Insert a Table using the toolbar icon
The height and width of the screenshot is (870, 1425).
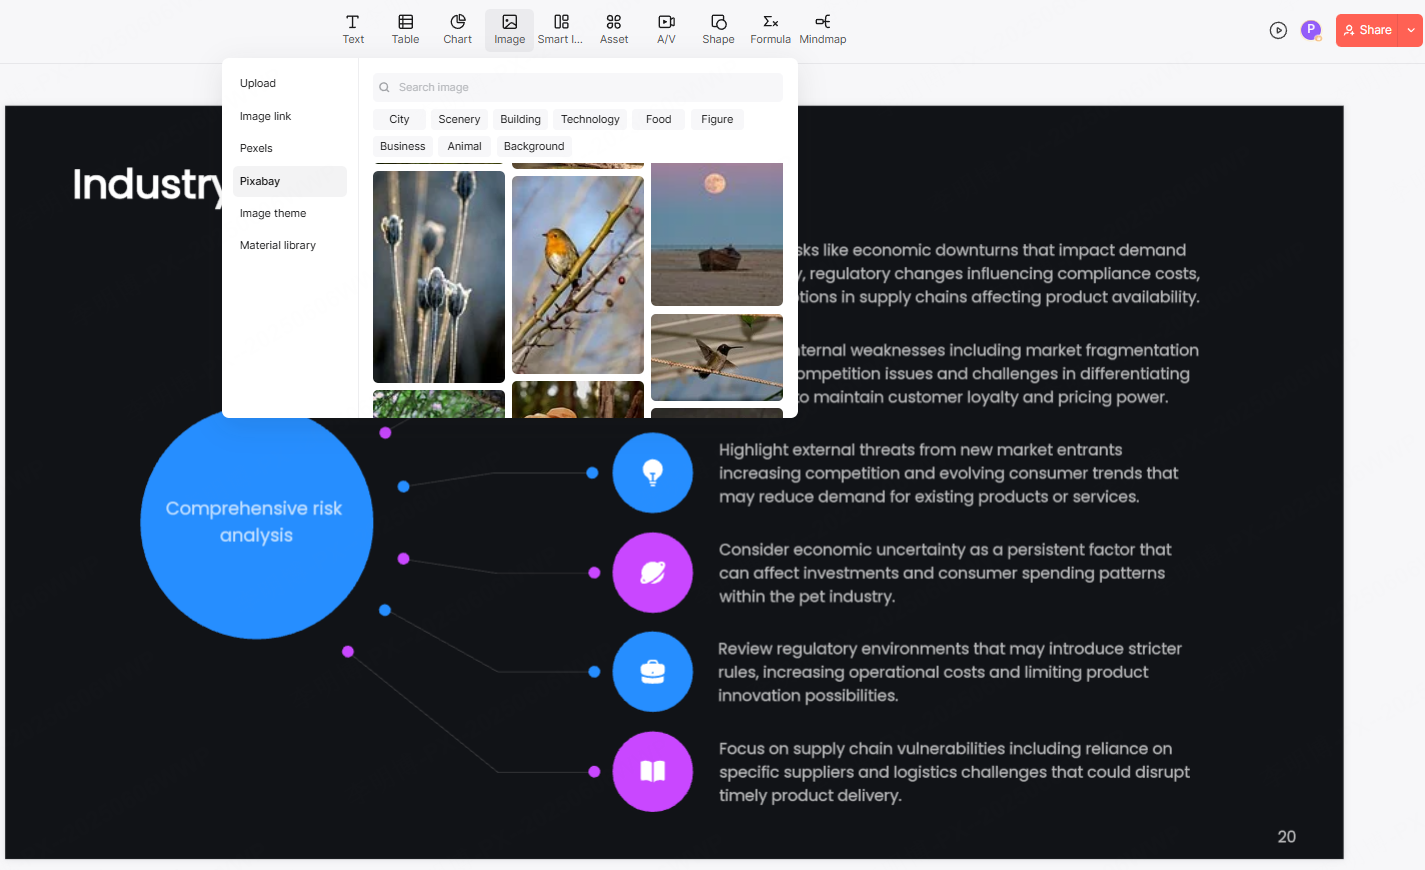tap(405, 29)
